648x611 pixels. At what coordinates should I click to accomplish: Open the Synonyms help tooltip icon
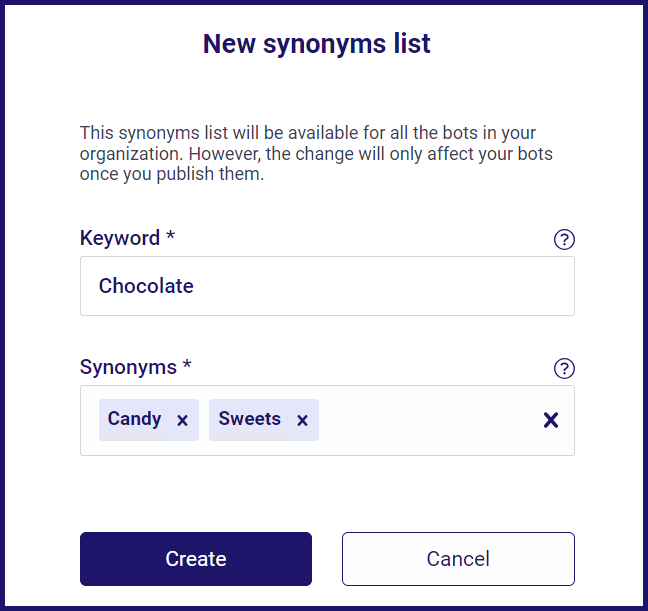(x=564, y=369)
